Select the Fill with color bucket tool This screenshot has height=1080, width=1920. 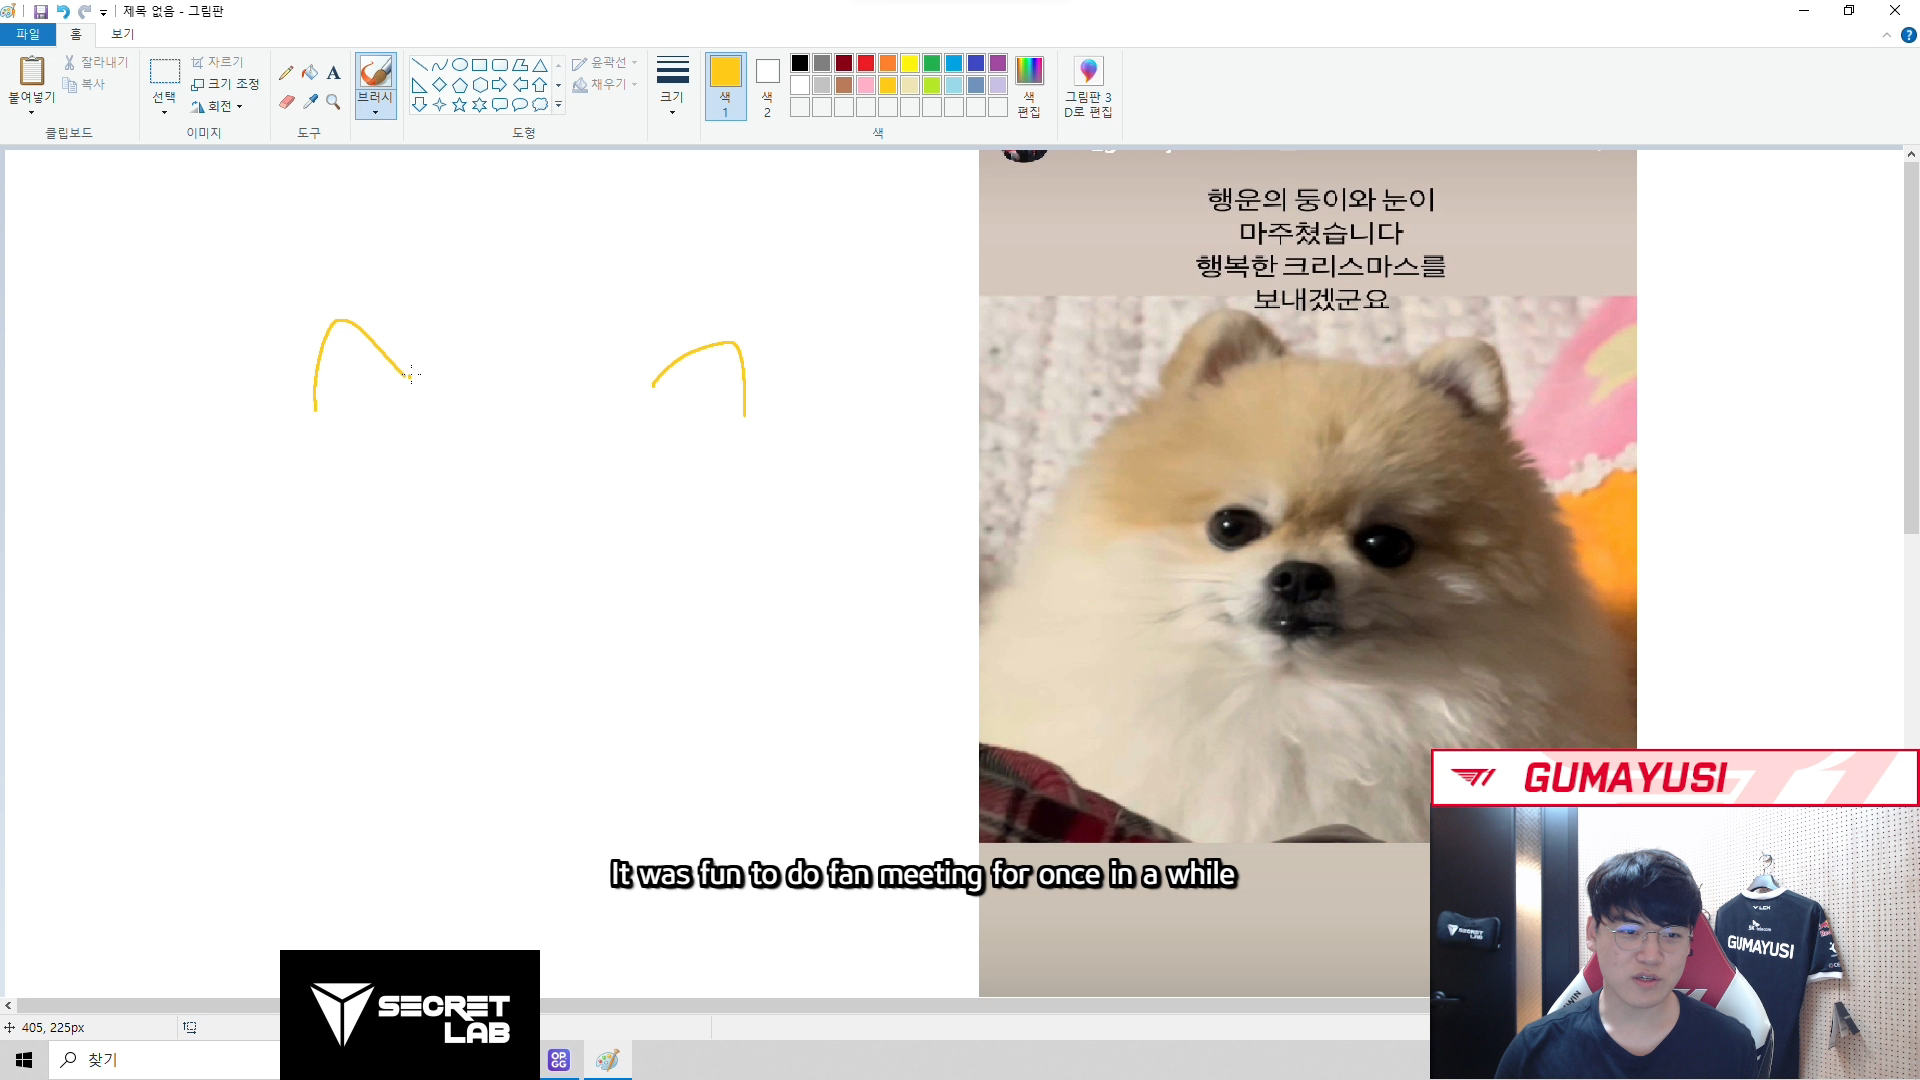pyautogui.click(x=310, y=73)
